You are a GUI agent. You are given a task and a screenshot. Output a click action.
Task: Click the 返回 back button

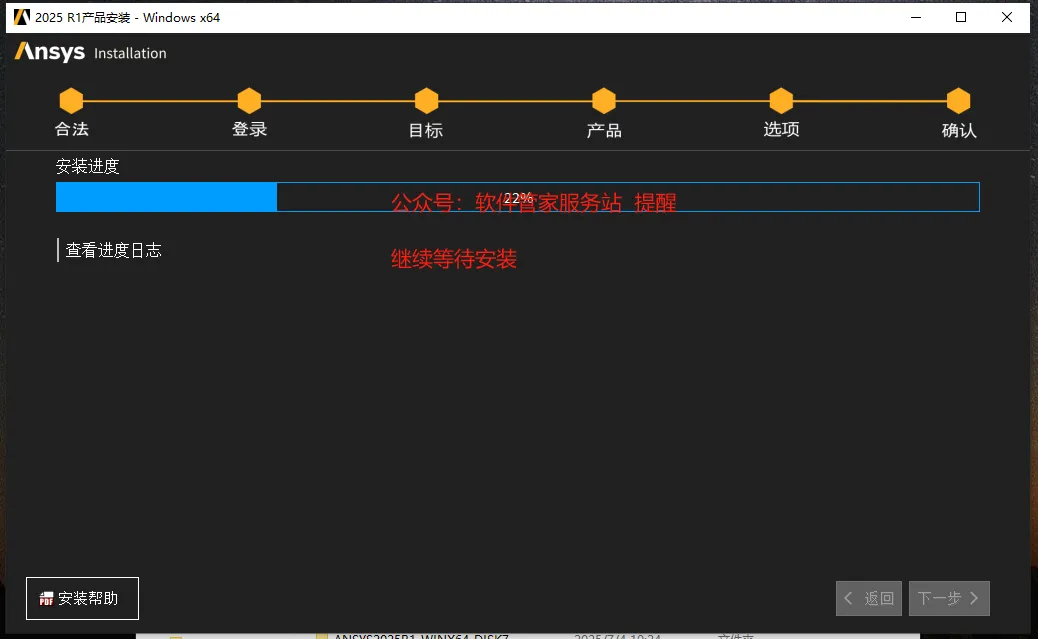[869, 599]
